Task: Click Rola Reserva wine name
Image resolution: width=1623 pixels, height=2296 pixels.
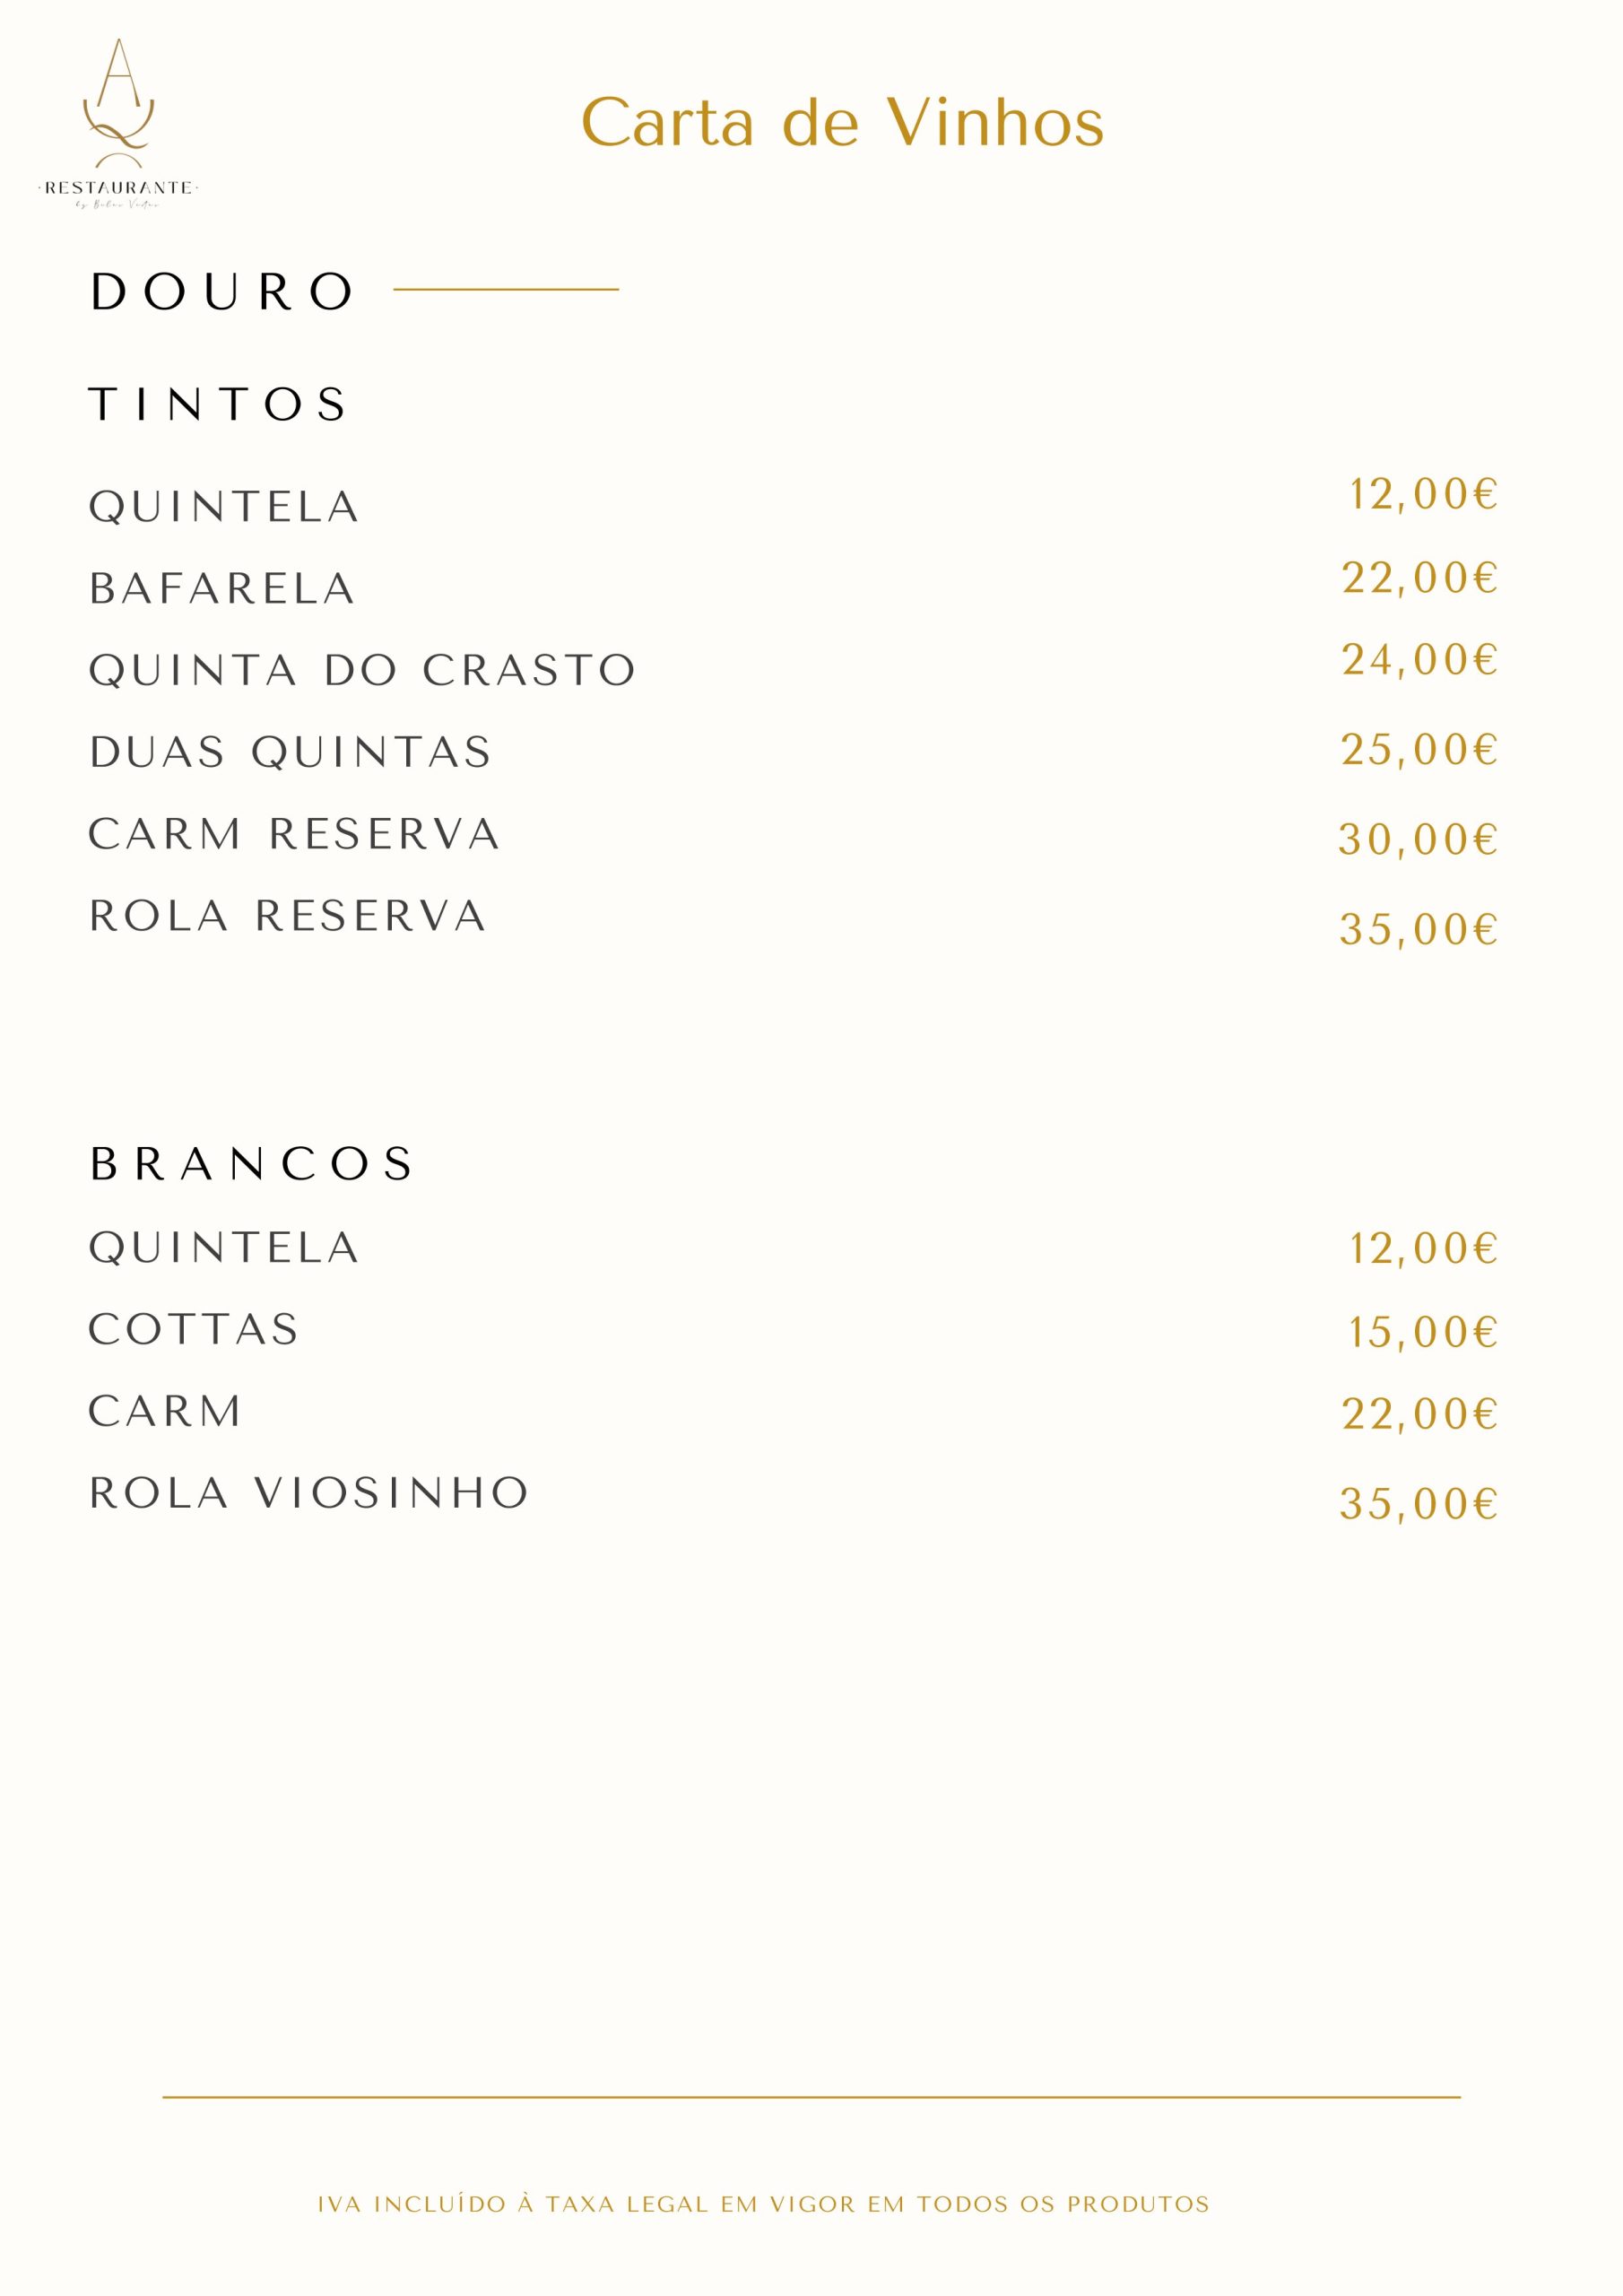Action: (288, 916)
